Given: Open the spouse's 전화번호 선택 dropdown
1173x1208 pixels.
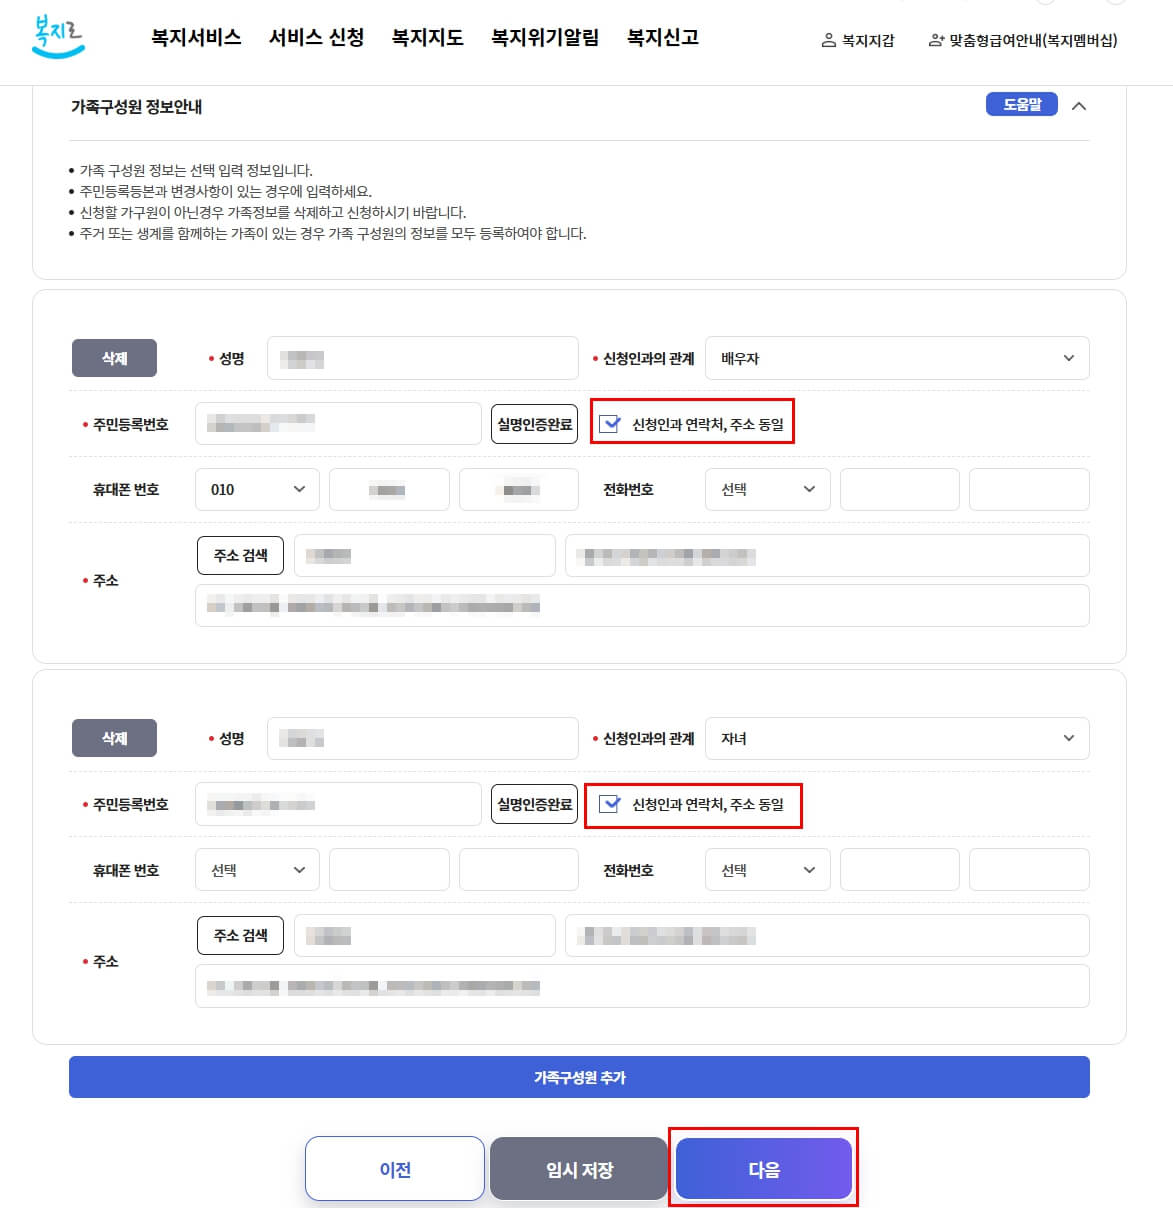Looking at the screenshot, I should (767, 489).
